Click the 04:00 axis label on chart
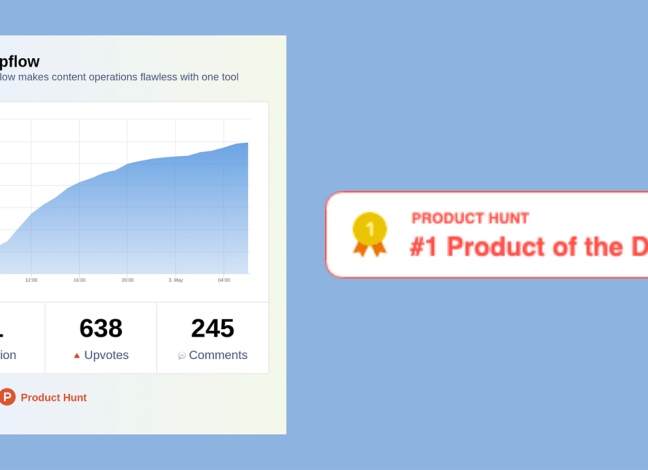Image resolution: width=648 pixels, height=470 pixels. pyautogui.click(x=224, y=280)
